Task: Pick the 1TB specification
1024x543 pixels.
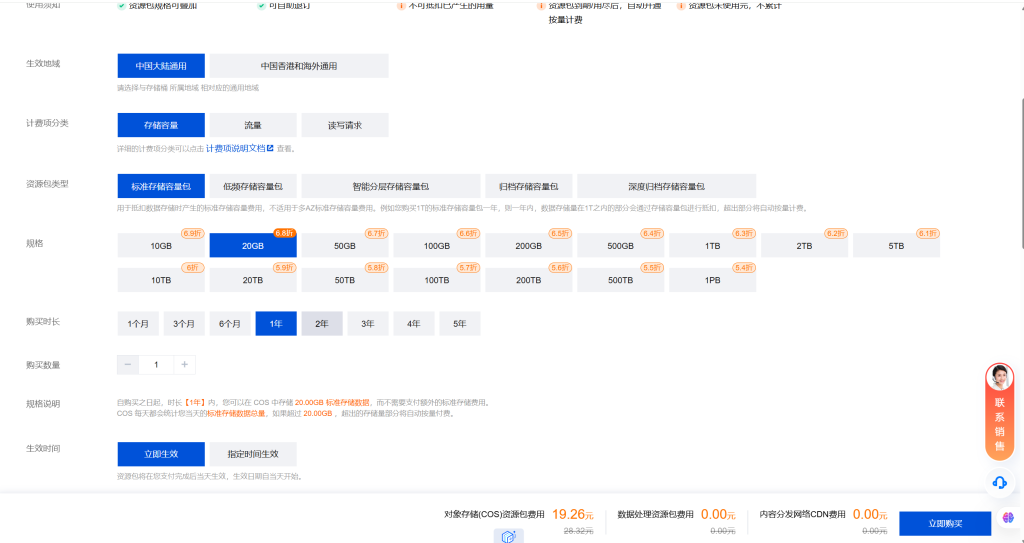Action: click(x=712, y=246)
